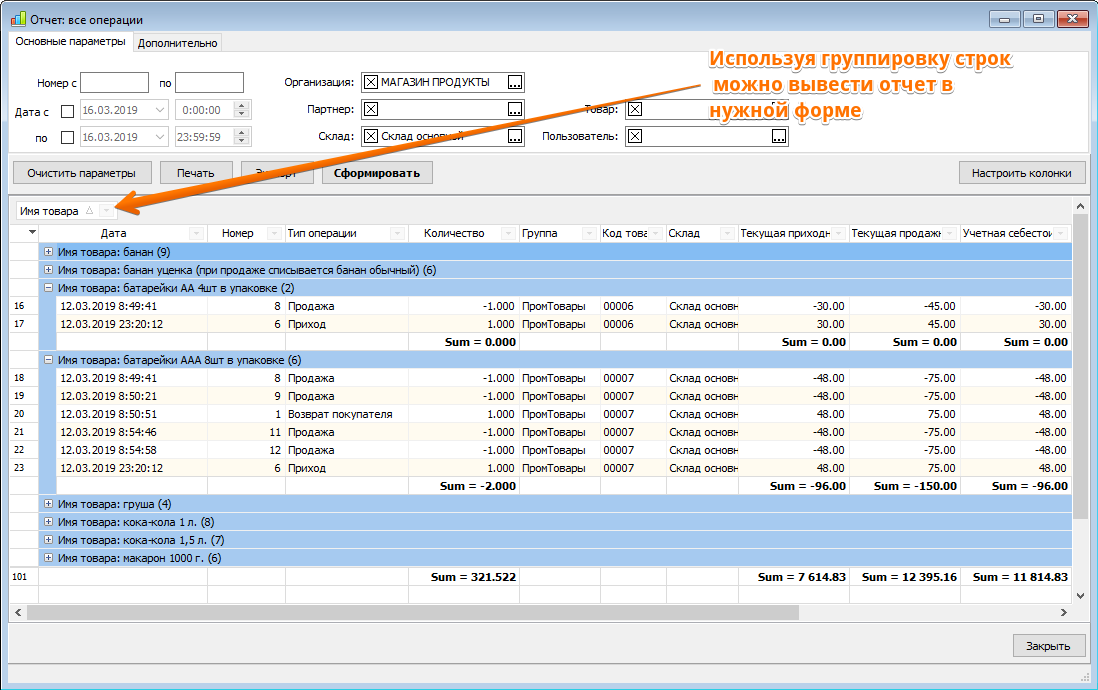Clear the Организация field with X icon
Image resolution: width=1098 pixels, height=690 pixels.
coord(371,83)
